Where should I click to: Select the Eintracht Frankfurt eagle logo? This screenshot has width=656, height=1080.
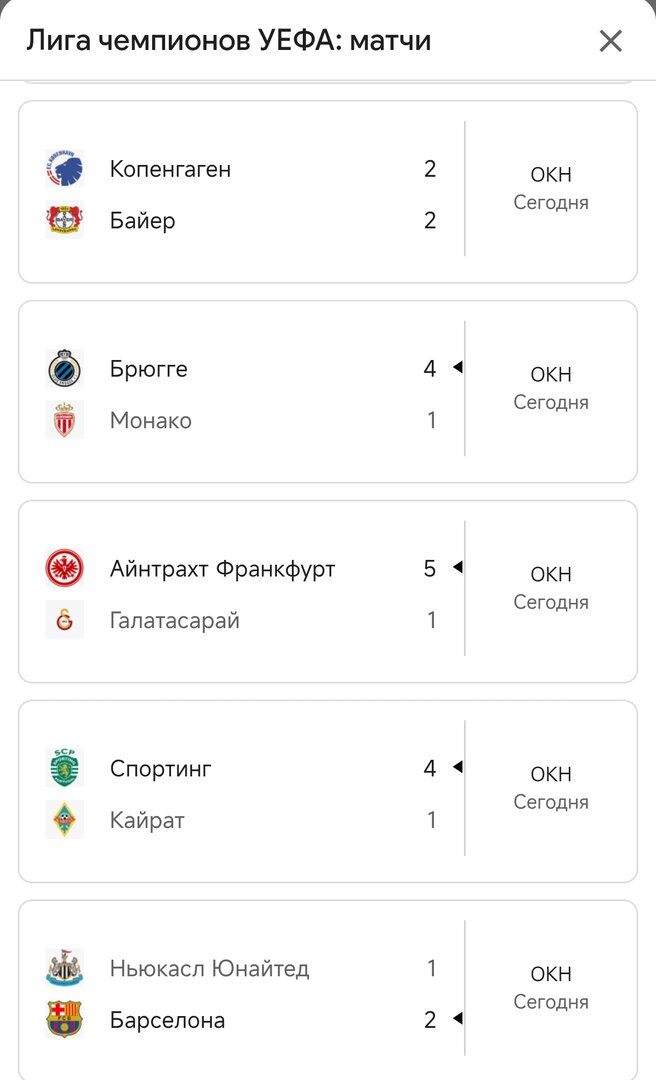click(x=65, y=569)
